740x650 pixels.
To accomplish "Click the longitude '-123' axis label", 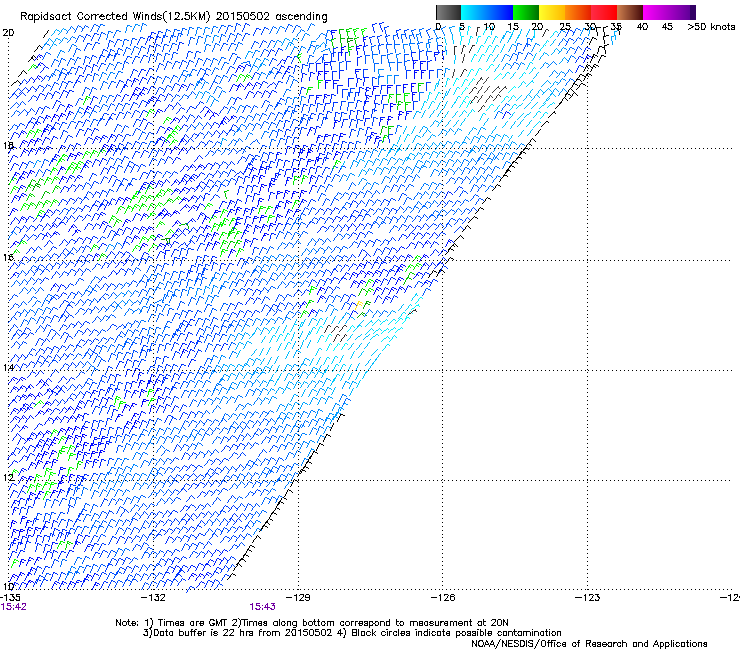I will tap(588, 598).
